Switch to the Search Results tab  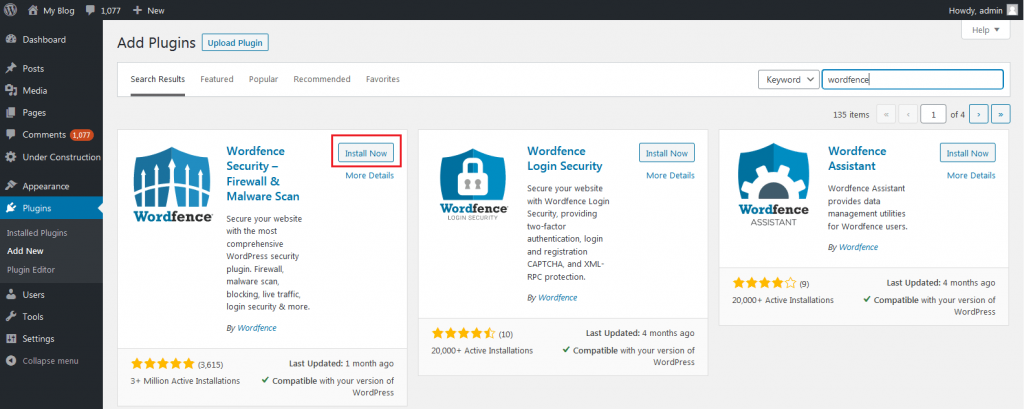(x=157, y=79)
